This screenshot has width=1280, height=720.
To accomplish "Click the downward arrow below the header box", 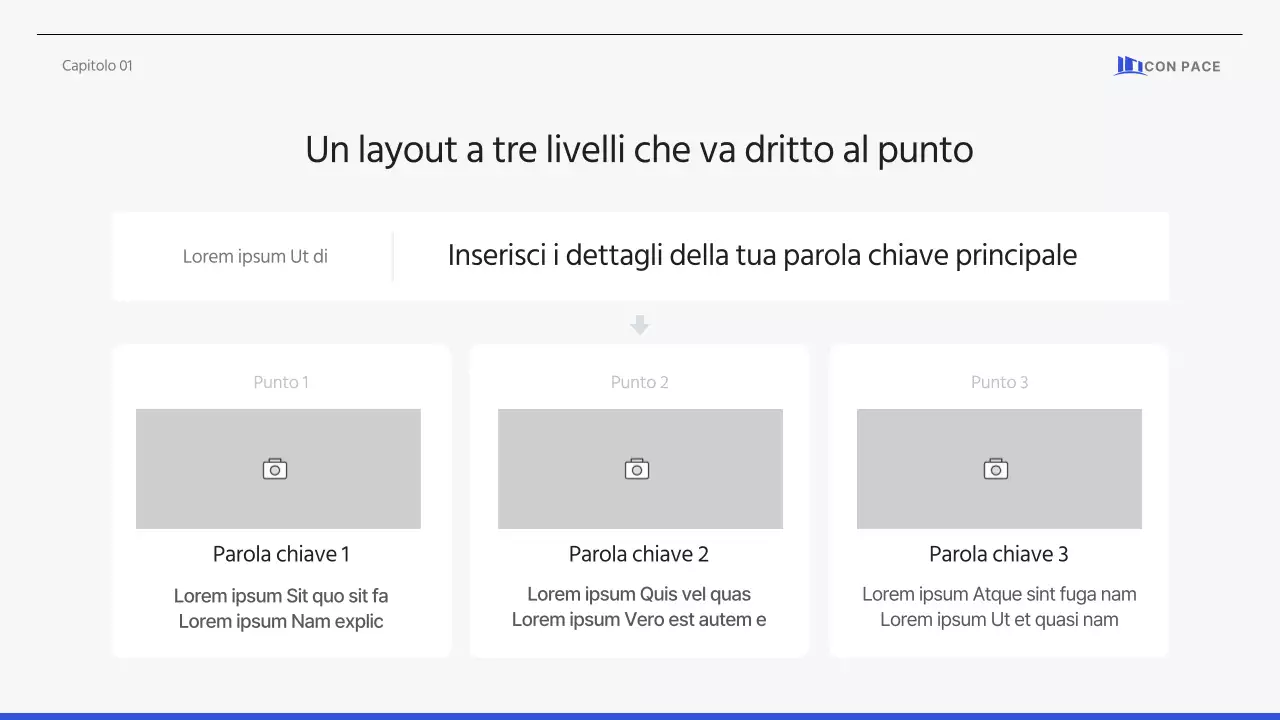I will tap(639, 324).
